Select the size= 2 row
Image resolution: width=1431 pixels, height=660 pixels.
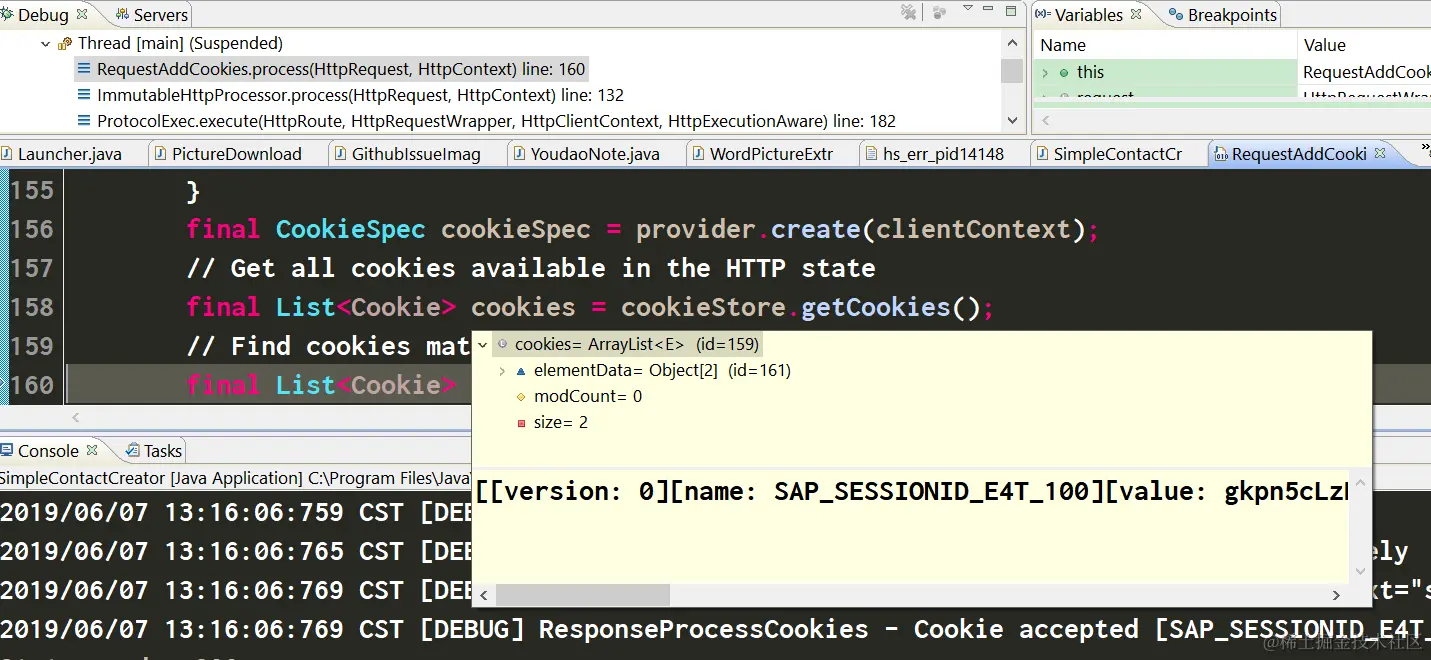pyautogui.click(x=560, y=422)
